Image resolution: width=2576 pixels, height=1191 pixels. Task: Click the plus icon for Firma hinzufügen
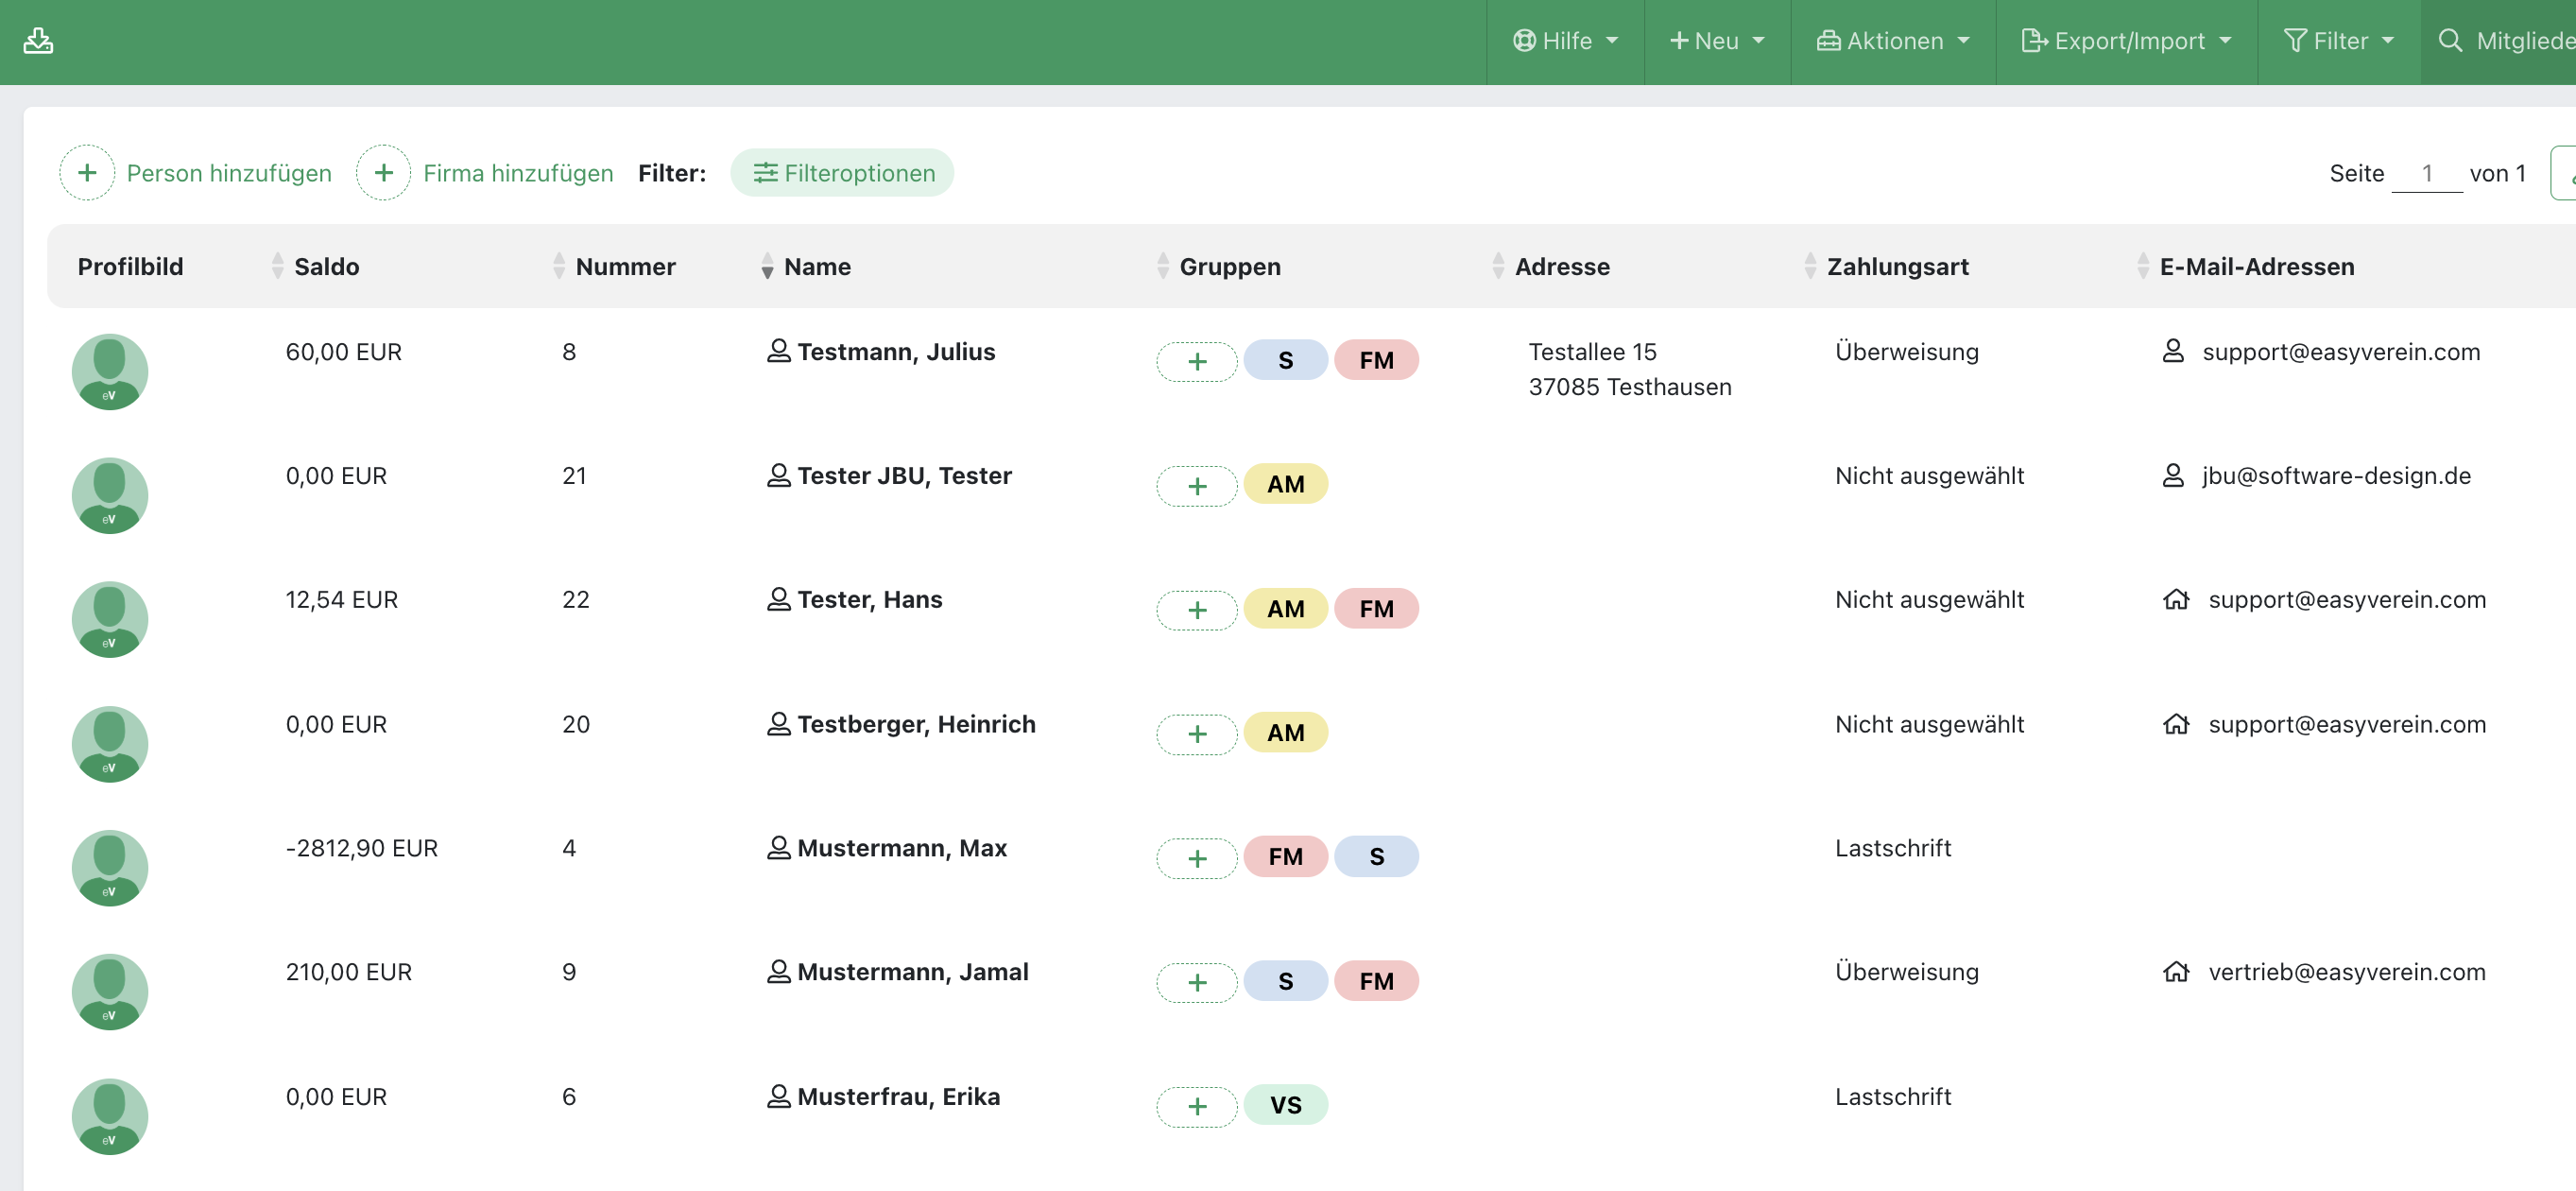click(384, 173)
